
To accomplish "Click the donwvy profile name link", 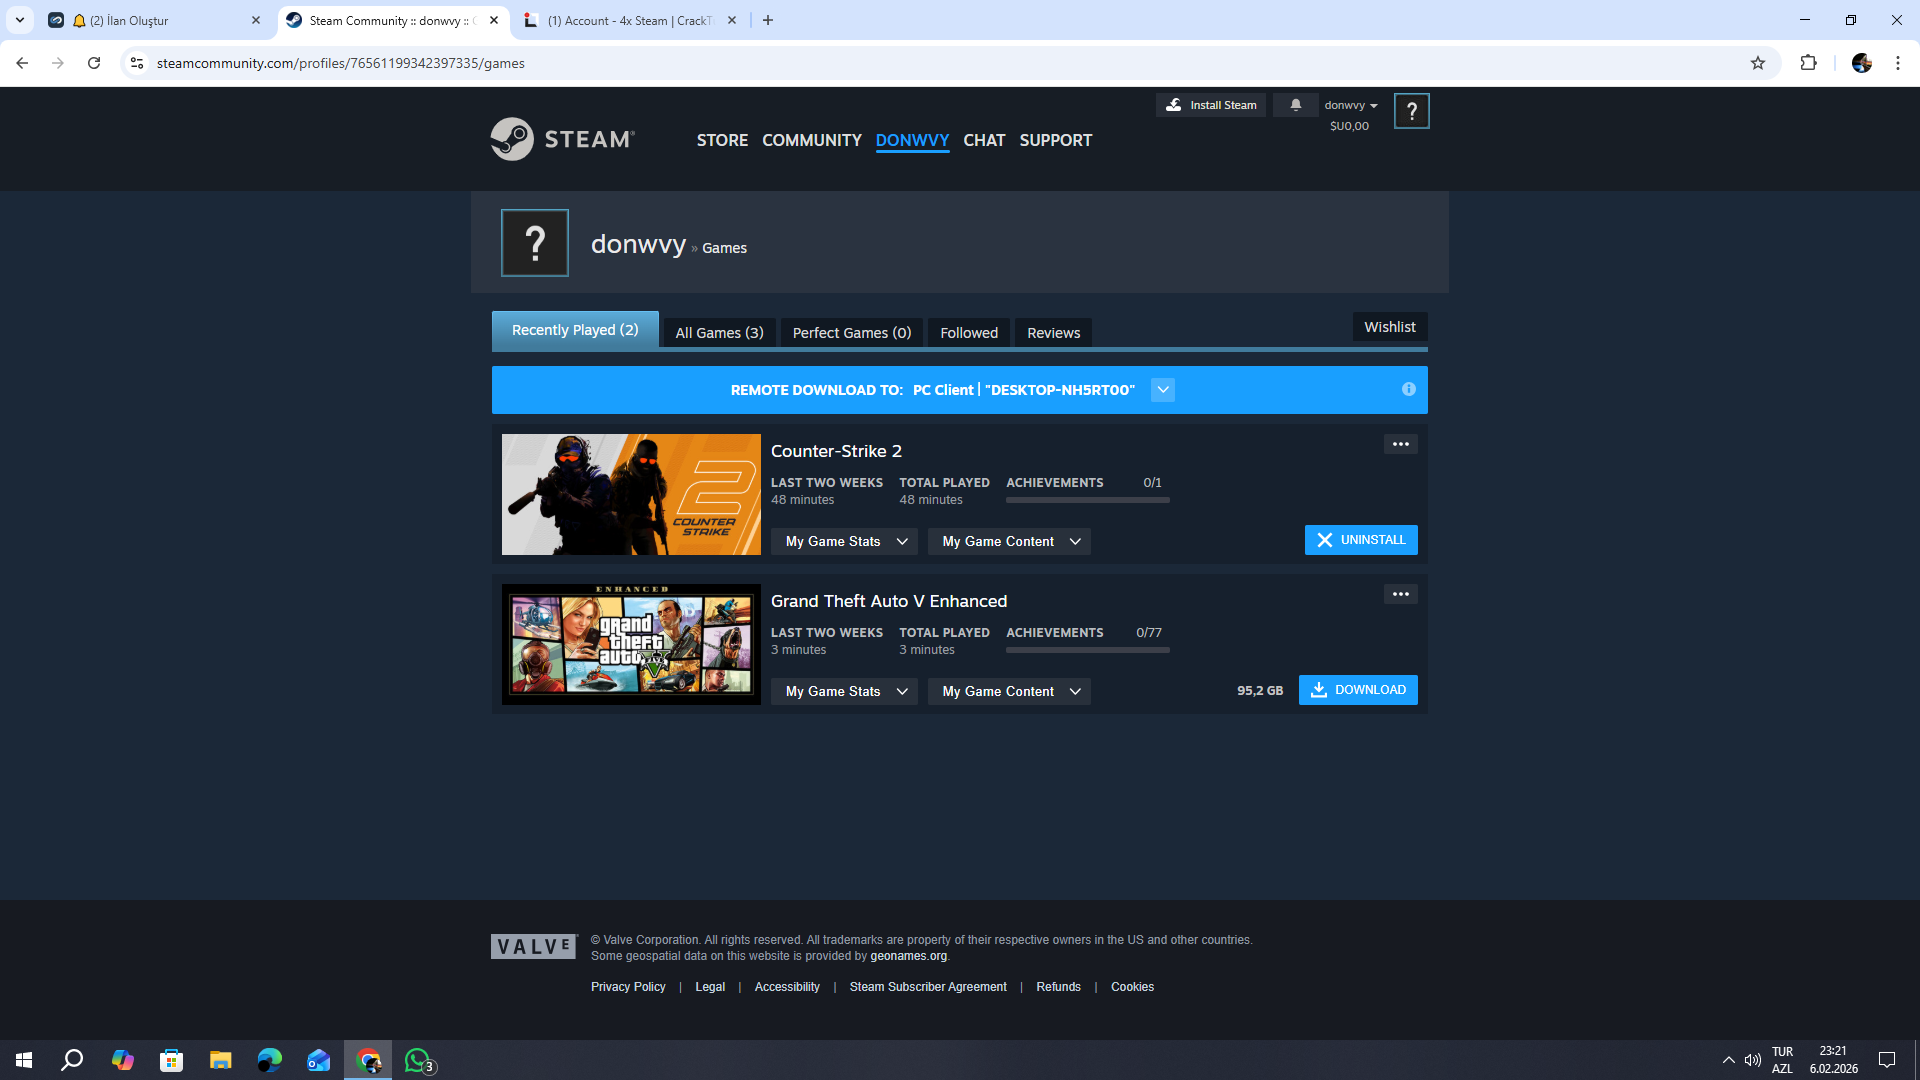I will pos(638,244).
